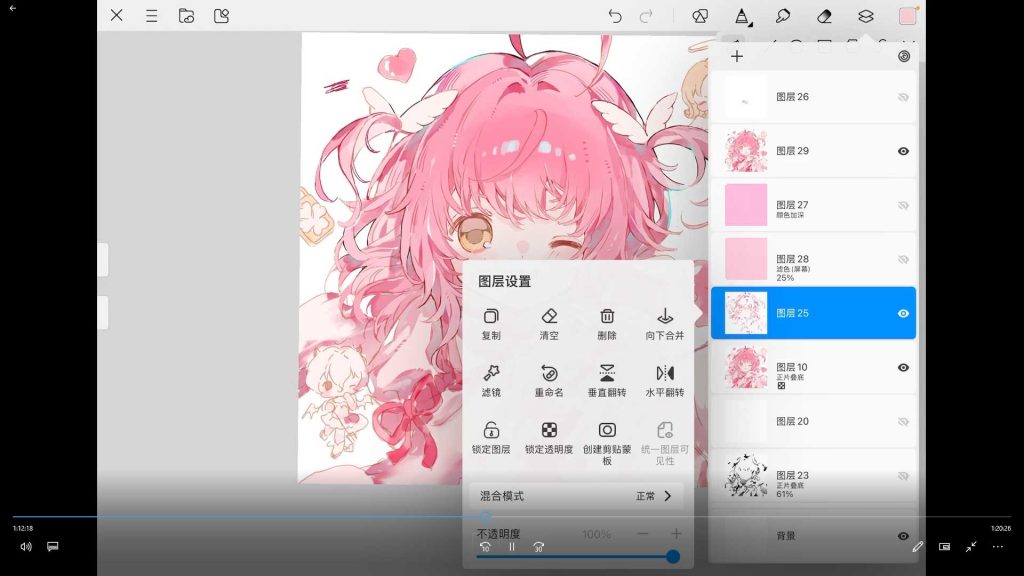Adjust the 不透明度 opacity slider handle

click(673, 556)
